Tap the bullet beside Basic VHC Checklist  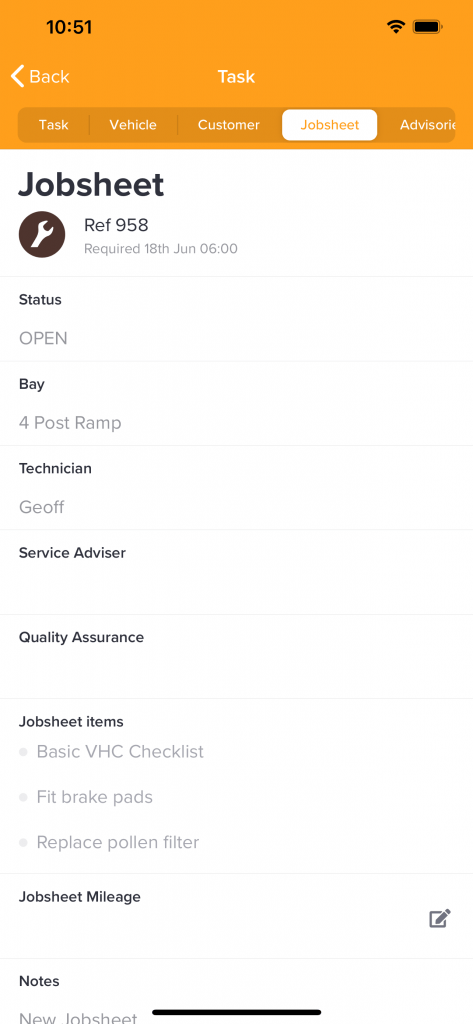pyautogui.click(x=24, y=752)
